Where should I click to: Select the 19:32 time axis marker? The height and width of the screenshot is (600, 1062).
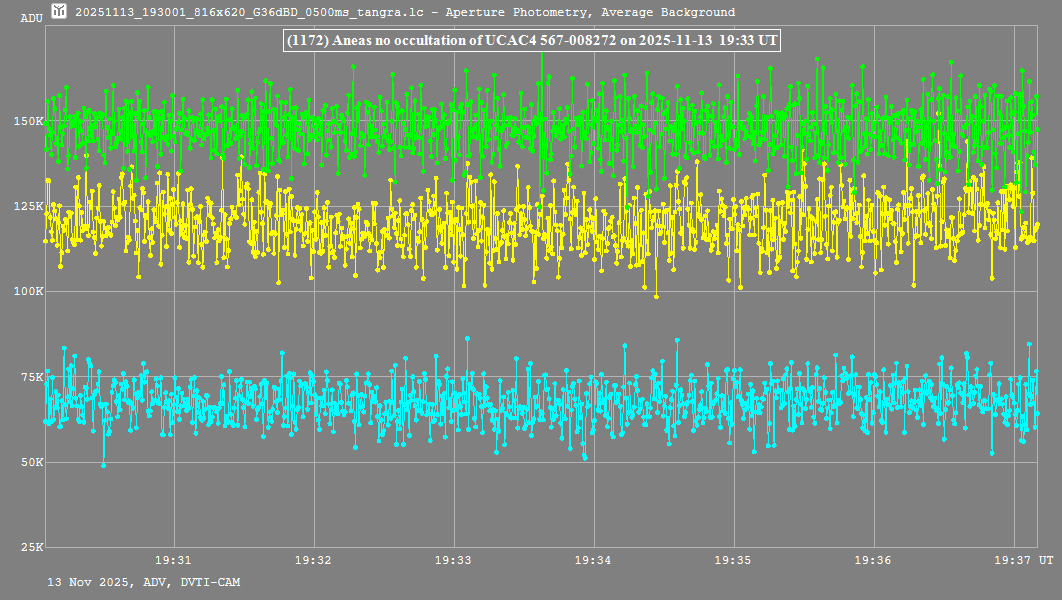pos(314,561)
